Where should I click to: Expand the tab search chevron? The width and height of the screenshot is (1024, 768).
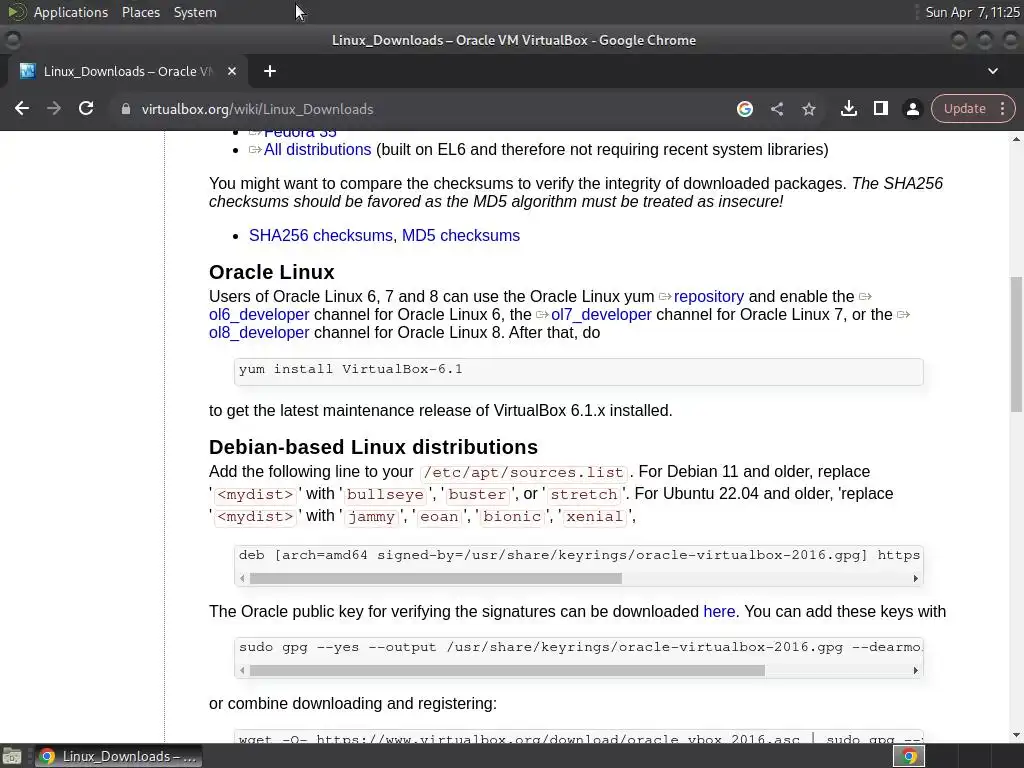pos(993,71)
